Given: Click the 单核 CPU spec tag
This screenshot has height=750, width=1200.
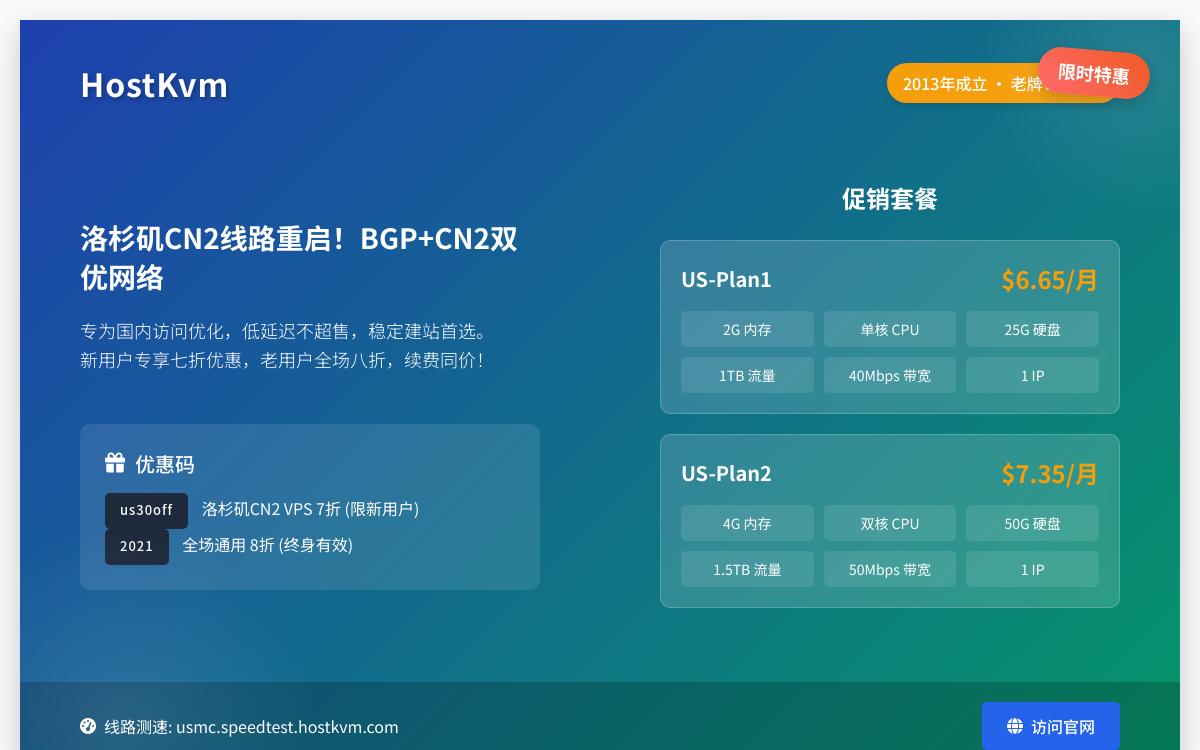Looking at the screenshot, I should (890, 329).
